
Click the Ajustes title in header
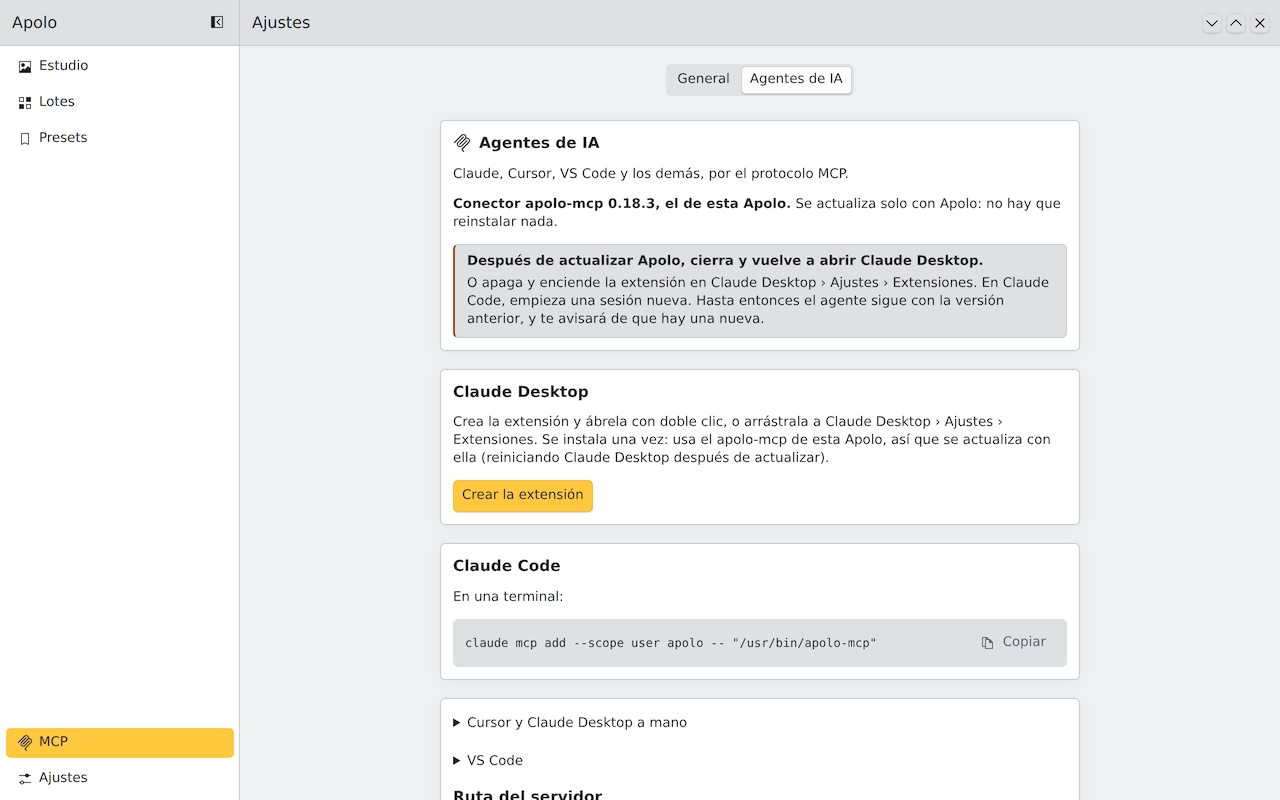281,23
